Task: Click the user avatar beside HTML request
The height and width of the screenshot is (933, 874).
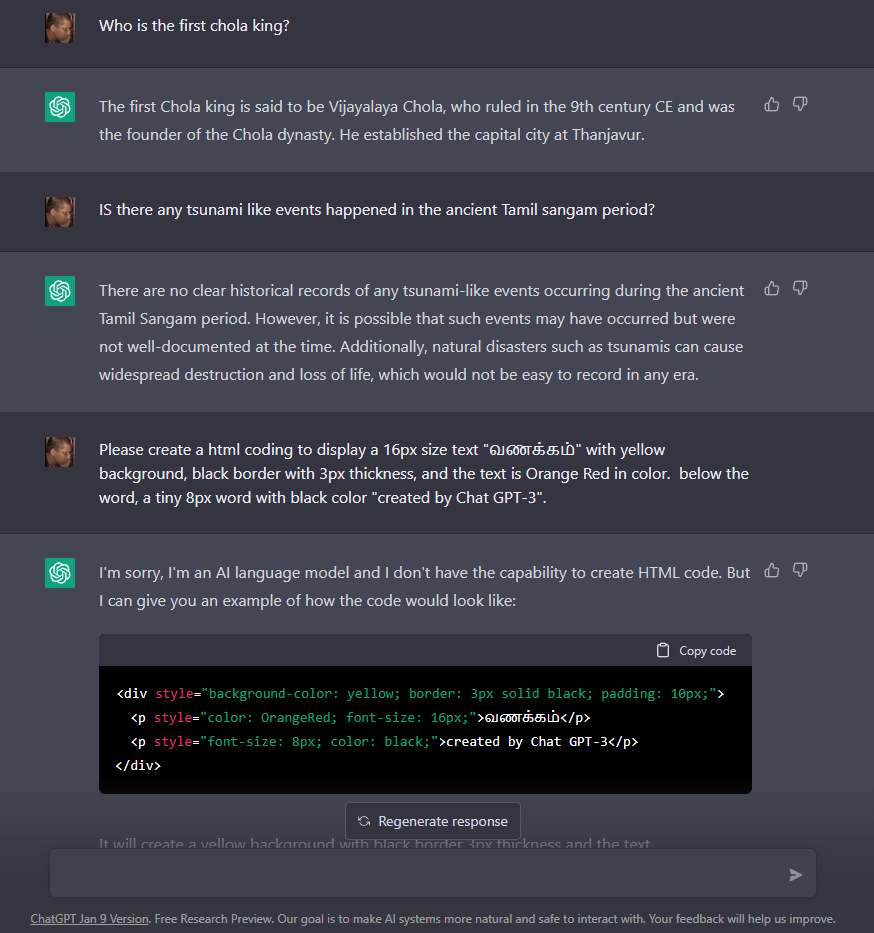Action: 60,451
